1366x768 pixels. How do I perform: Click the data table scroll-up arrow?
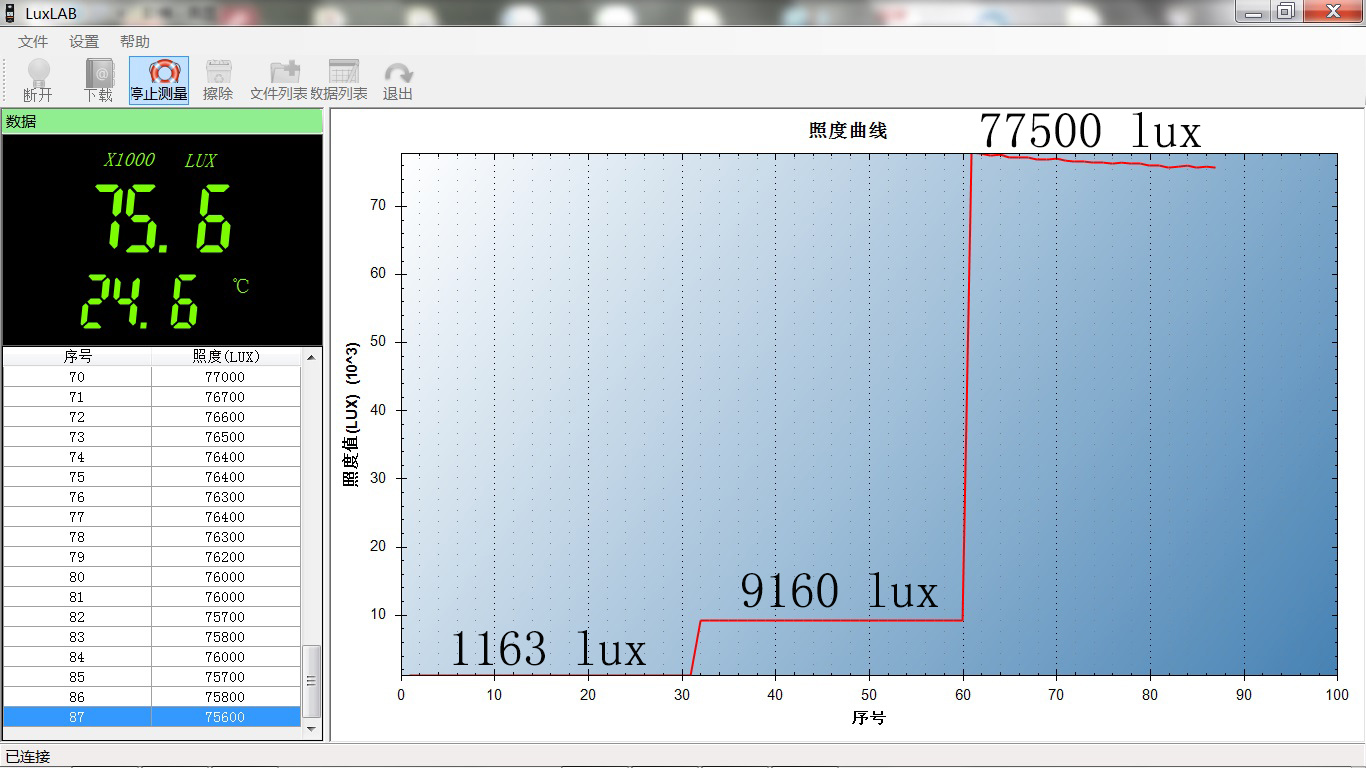(x=312, y=357)
